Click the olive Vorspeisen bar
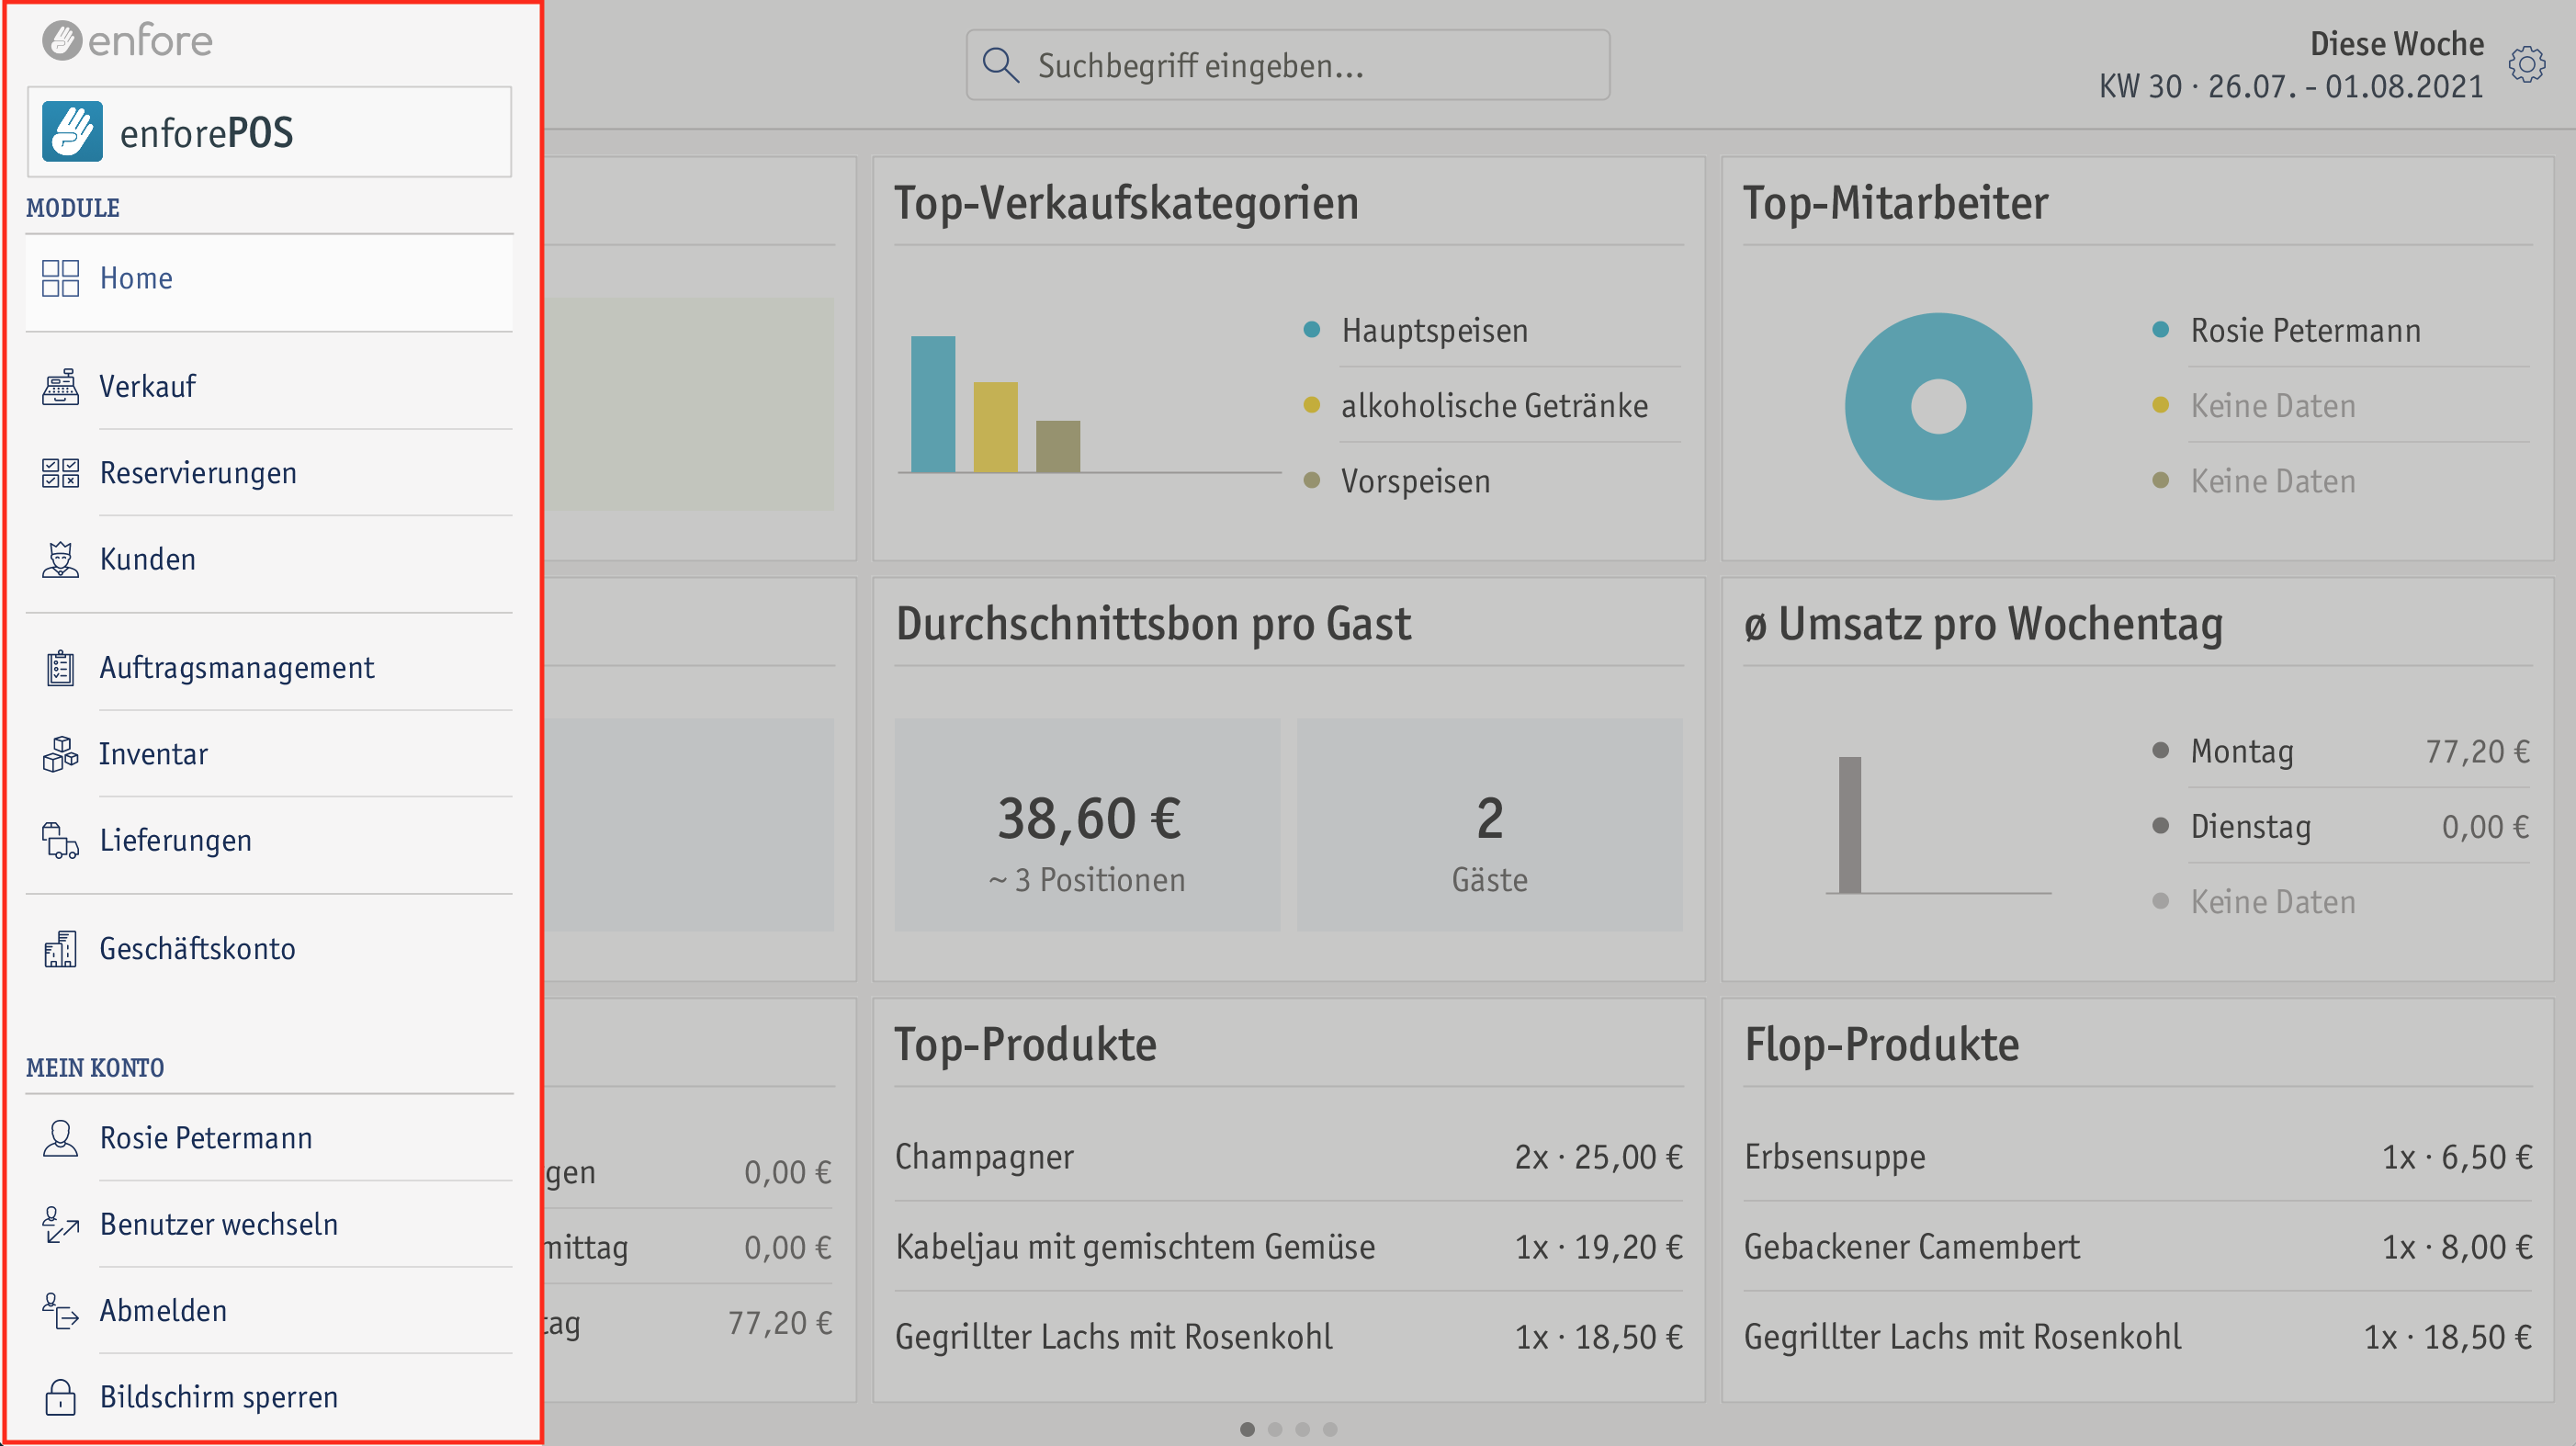The image size is (2576, 1446). (x=1058, y=446)
